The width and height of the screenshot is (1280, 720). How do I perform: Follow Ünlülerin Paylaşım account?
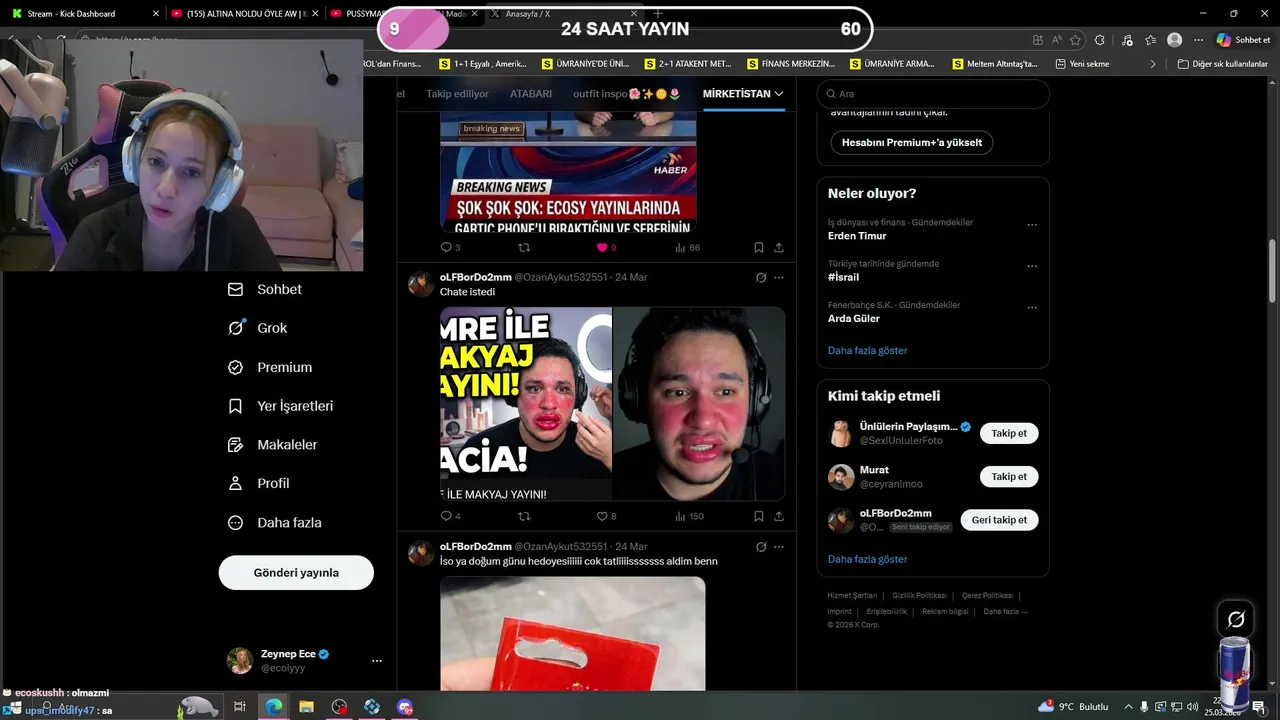1009,433
